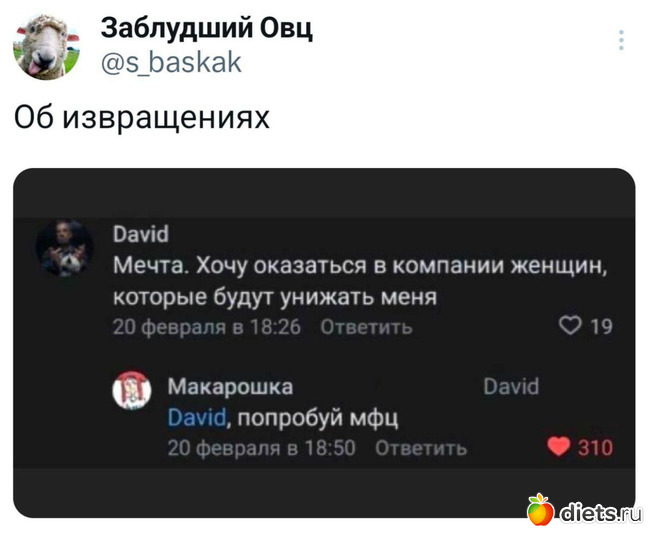
Task: Click Ответить under David's comment
Action: click(x=367, y=327)
